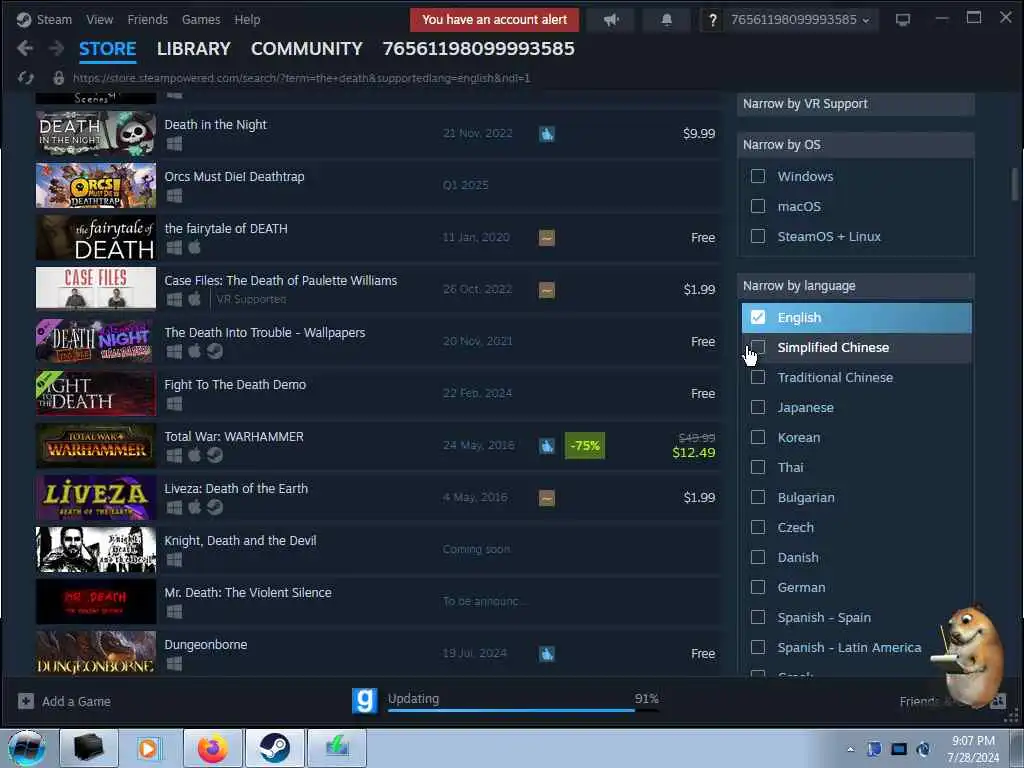Click the plus icon beside Add a Game
The width and height of the screenshot is (1024, 768).
point(25,701)
